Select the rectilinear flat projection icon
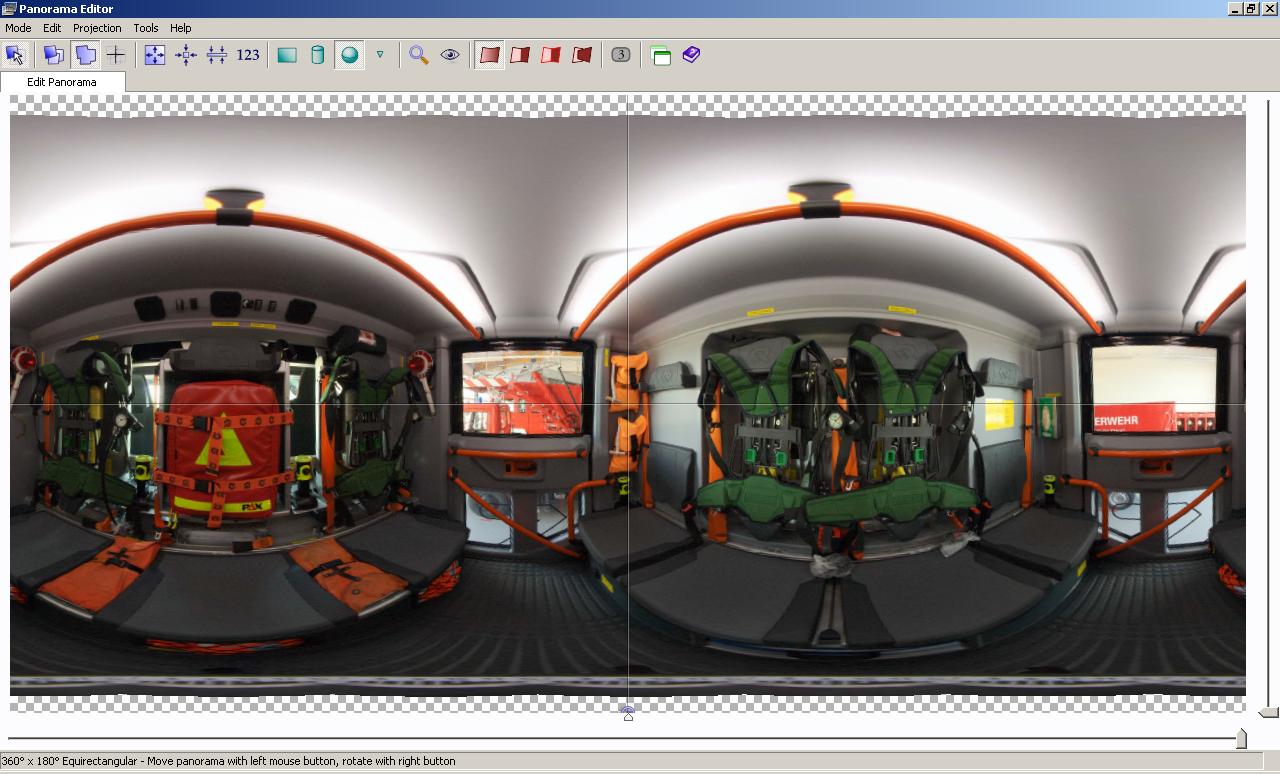This screenshot has width=1280, height=774. 287,55
